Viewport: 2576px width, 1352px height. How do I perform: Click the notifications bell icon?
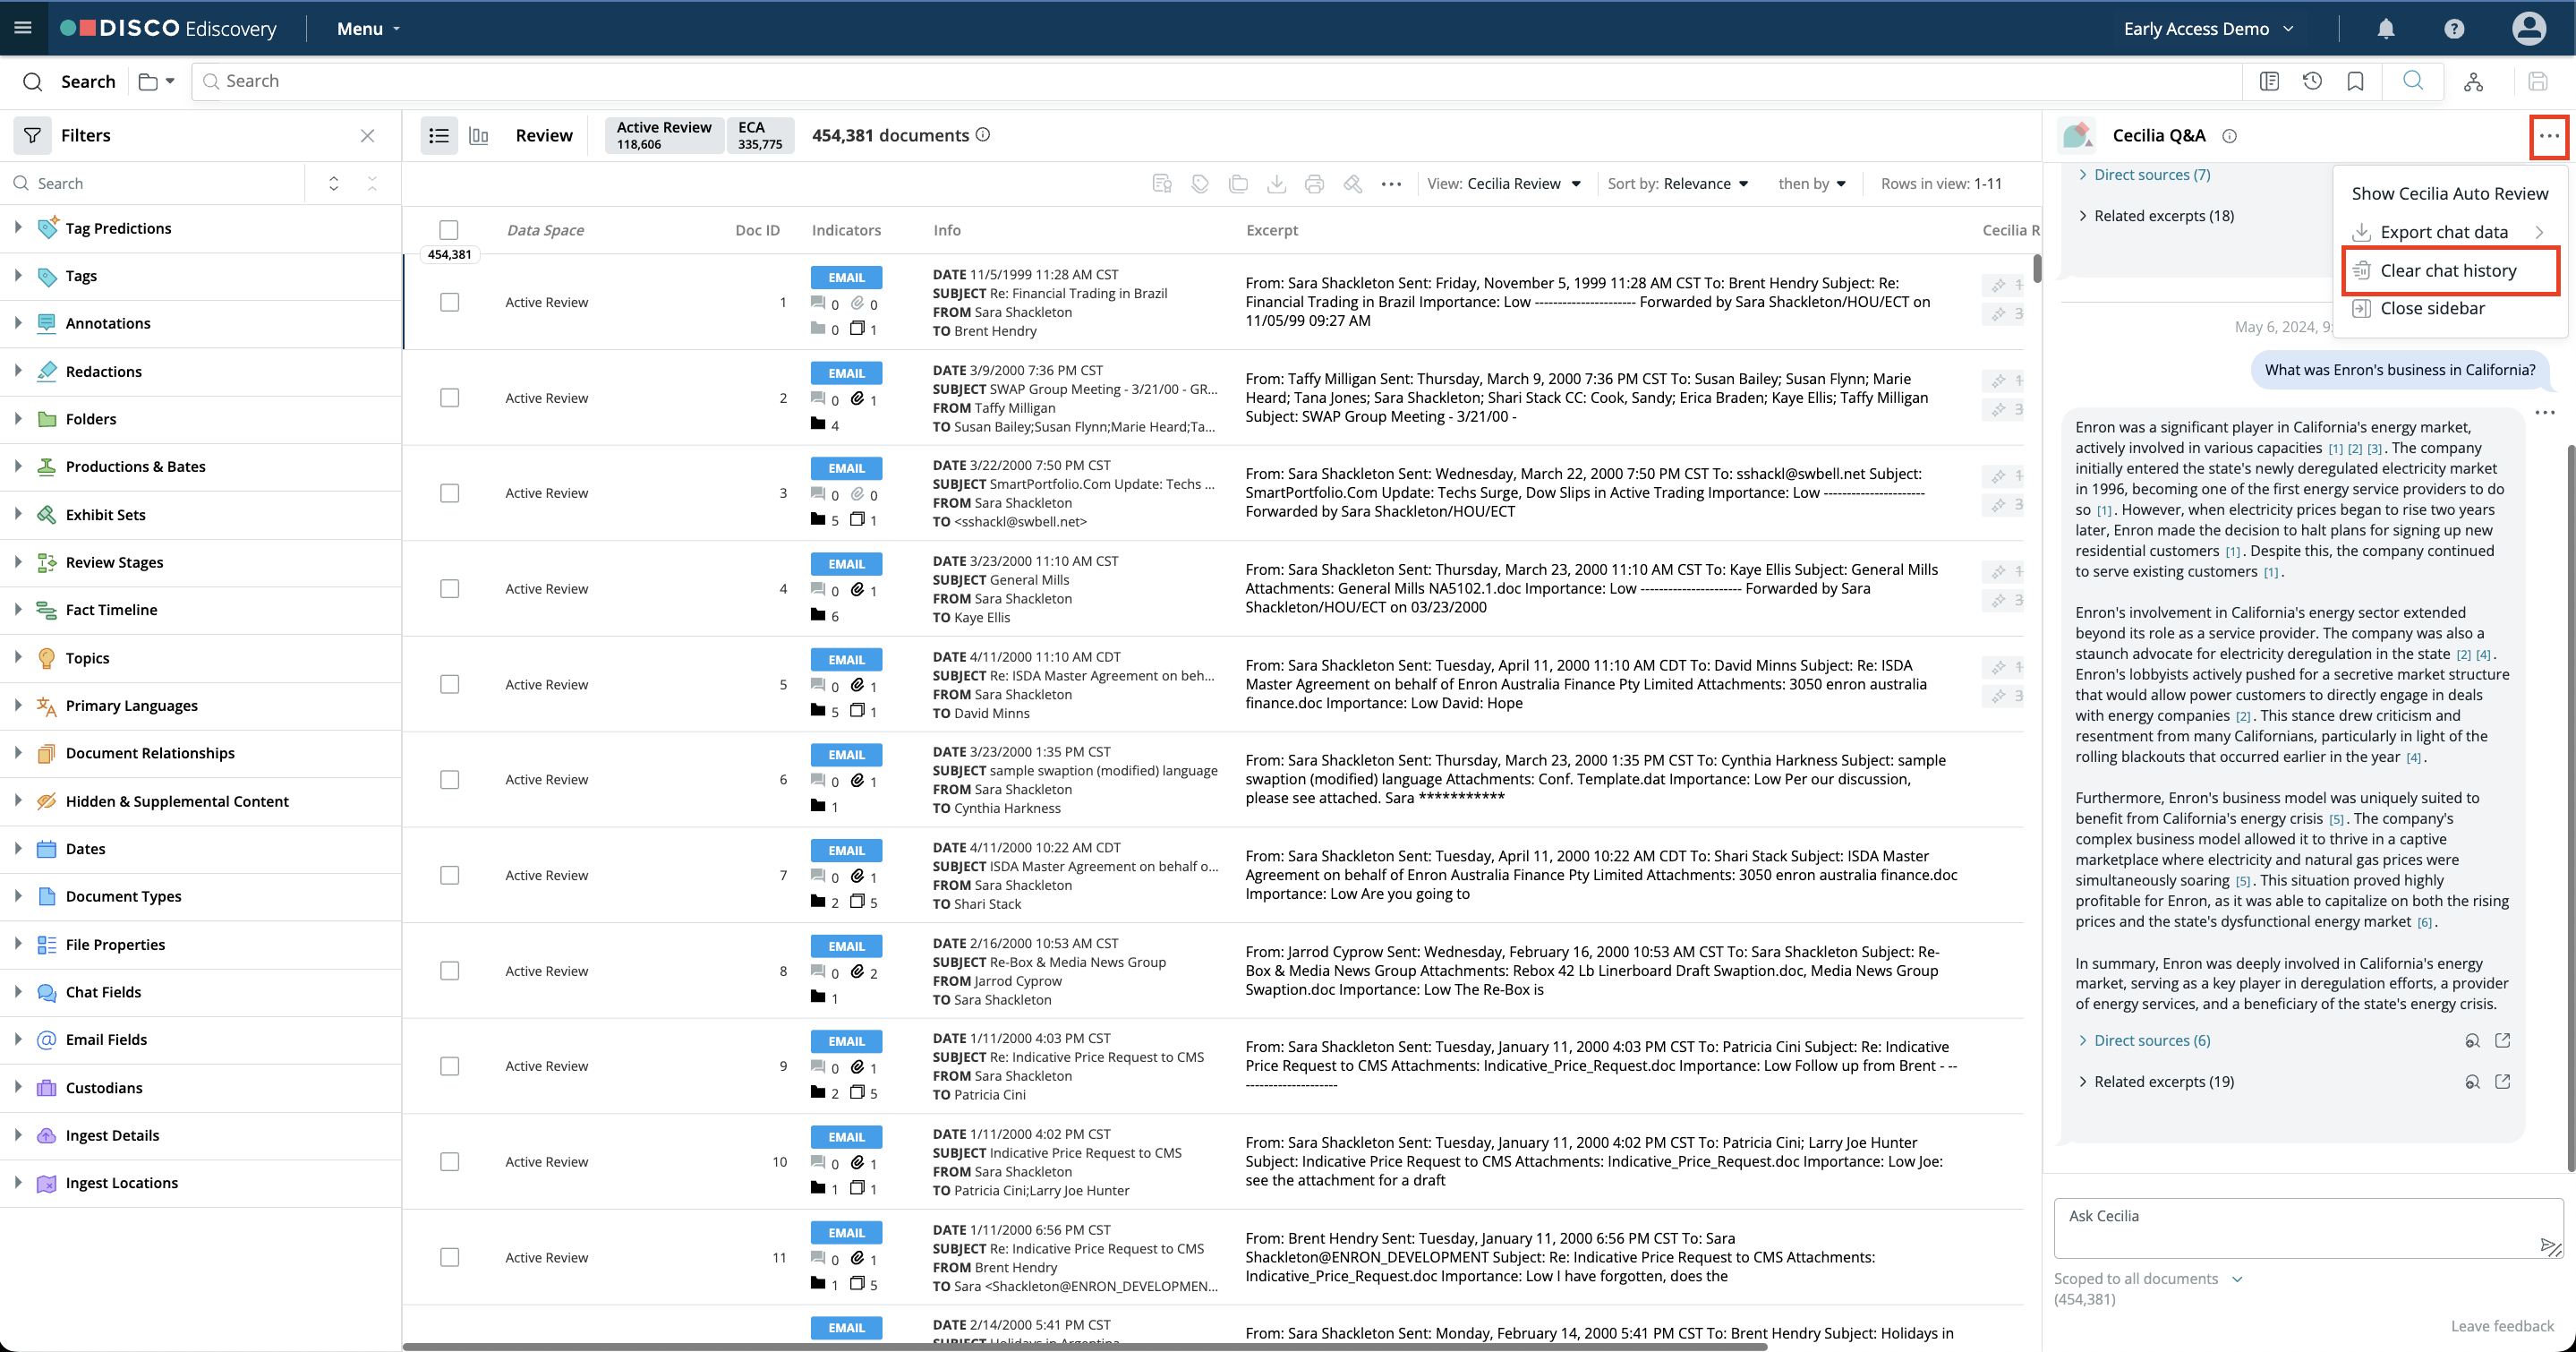click(2385, 29)
